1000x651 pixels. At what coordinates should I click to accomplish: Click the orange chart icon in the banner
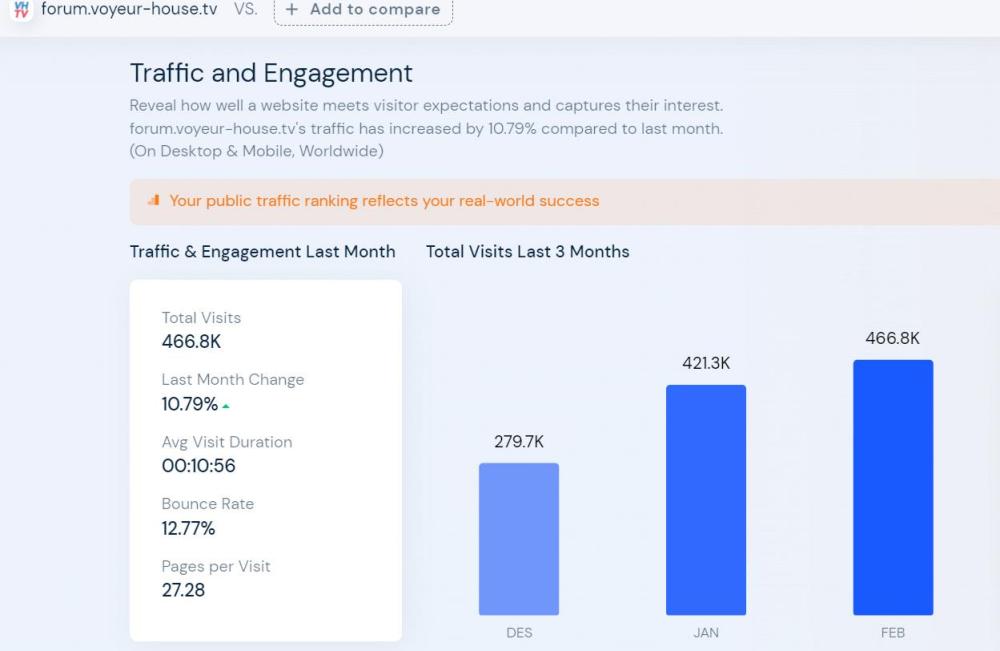coord(153,200)
